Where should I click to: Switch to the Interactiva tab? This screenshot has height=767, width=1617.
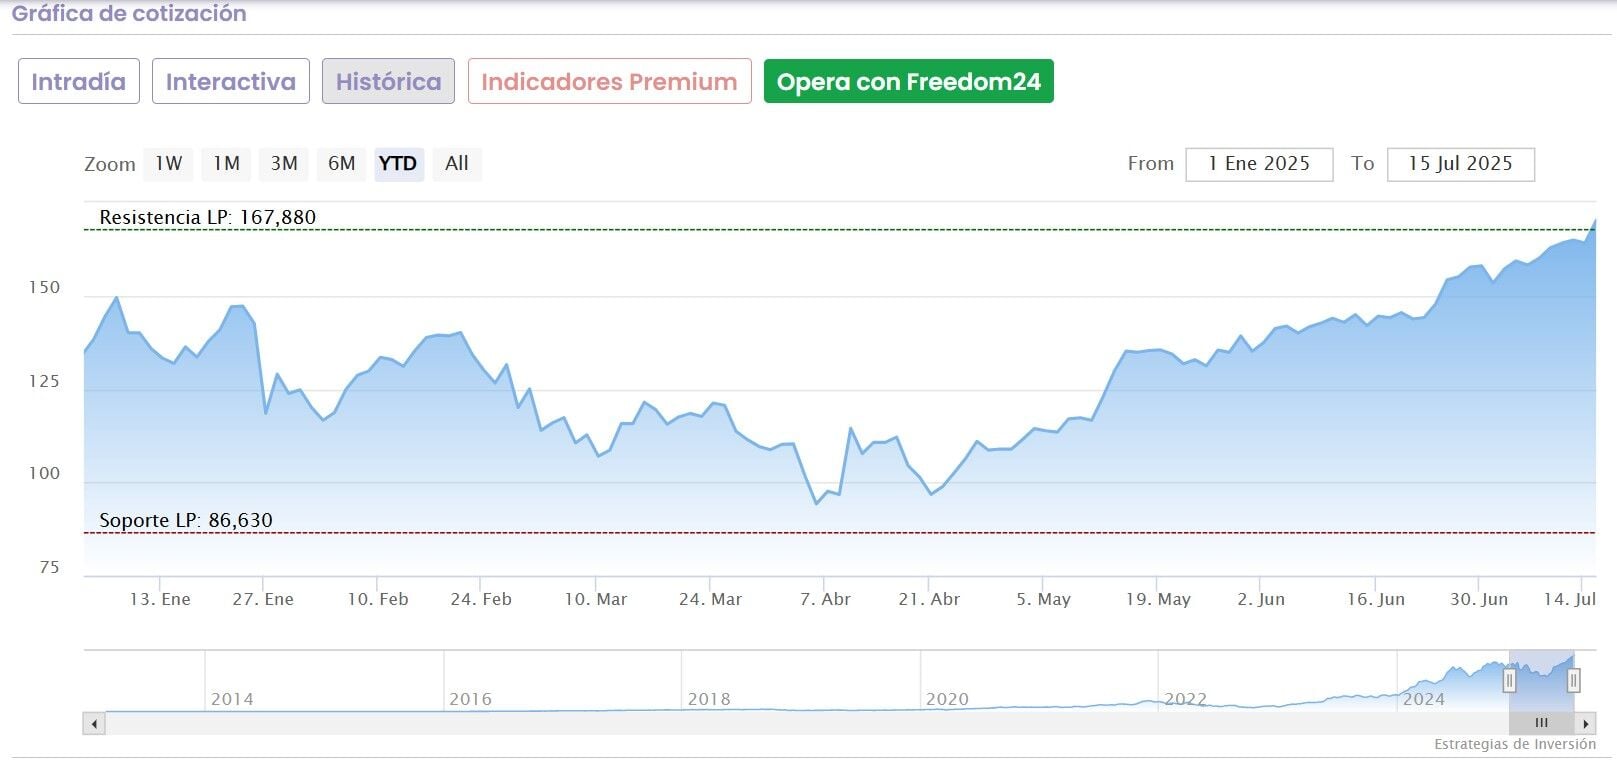[231, 82]
